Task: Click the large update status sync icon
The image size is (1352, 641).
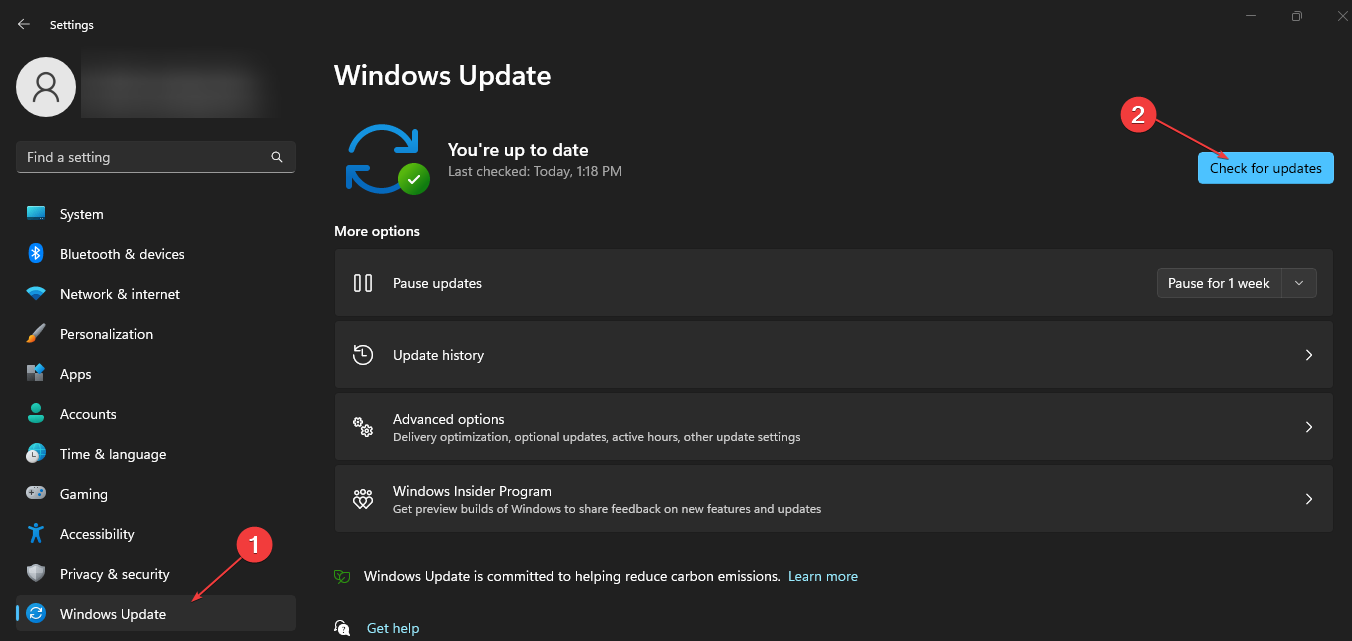Action: click(x=386, y=158)
